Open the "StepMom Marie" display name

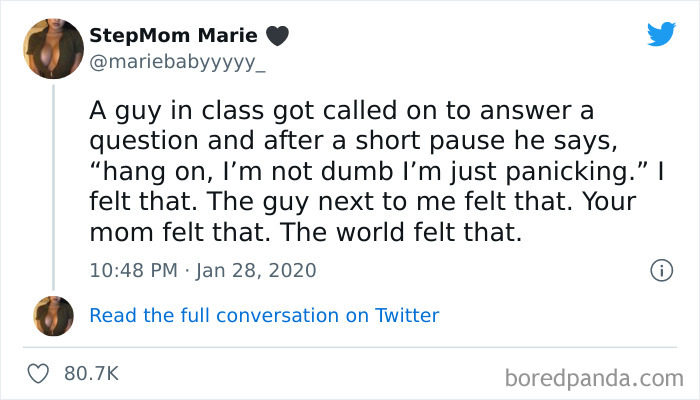click(173, 36)
